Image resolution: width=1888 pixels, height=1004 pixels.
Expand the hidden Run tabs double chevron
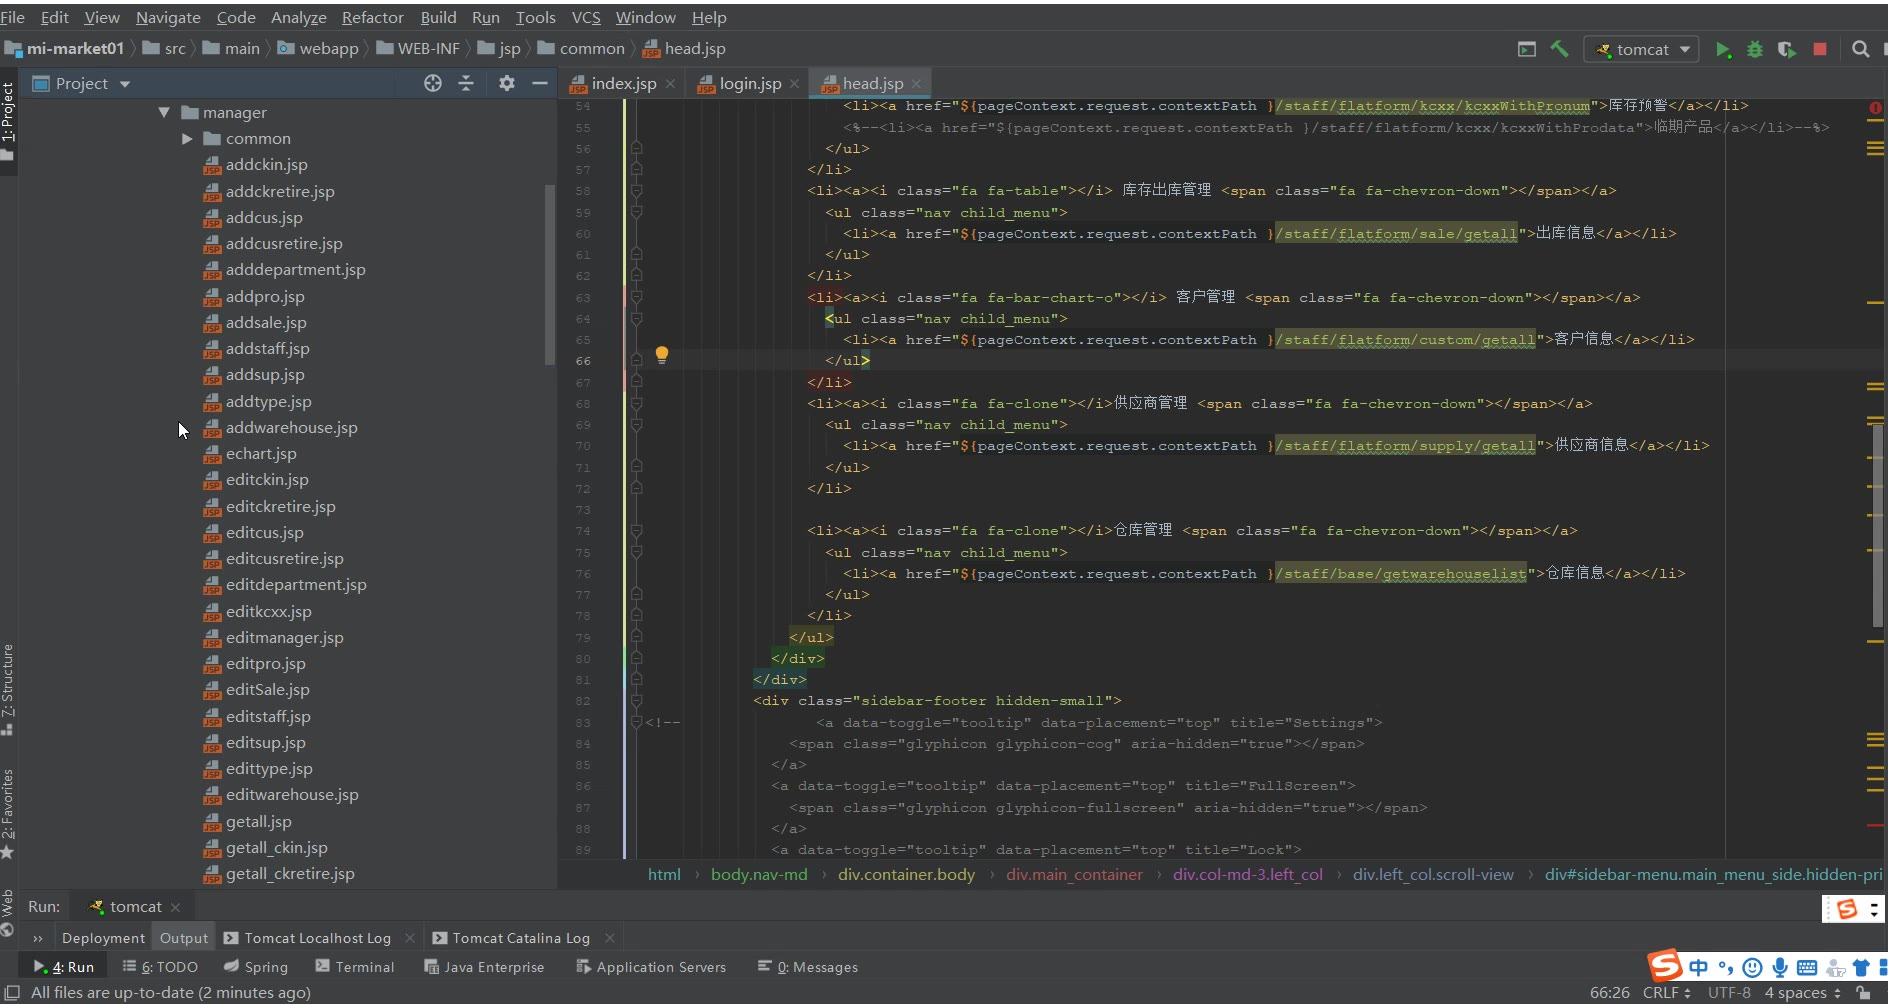pyautogui.click(x=38, y=938)
